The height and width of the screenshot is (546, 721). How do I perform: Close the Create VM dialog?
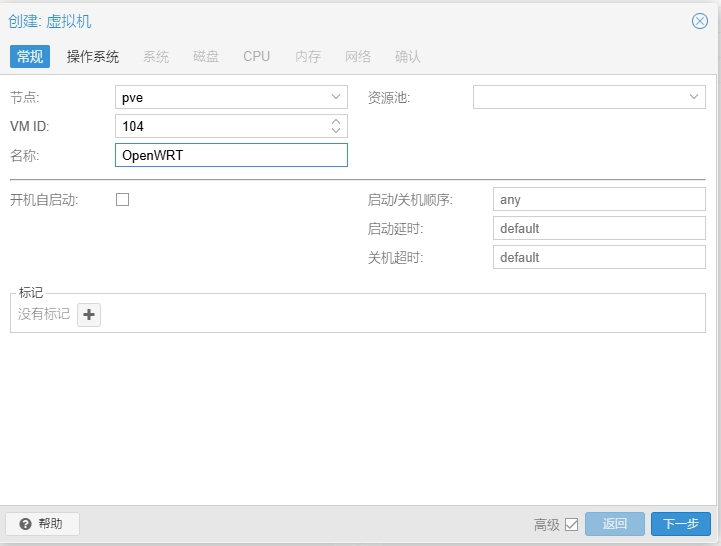point(700,21)
